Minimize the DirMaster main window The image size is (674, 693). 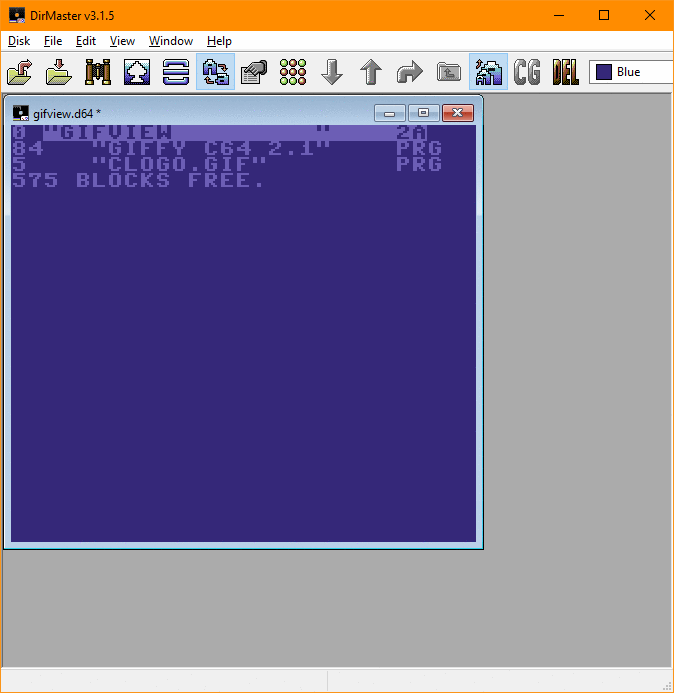(x=559, y=15)
